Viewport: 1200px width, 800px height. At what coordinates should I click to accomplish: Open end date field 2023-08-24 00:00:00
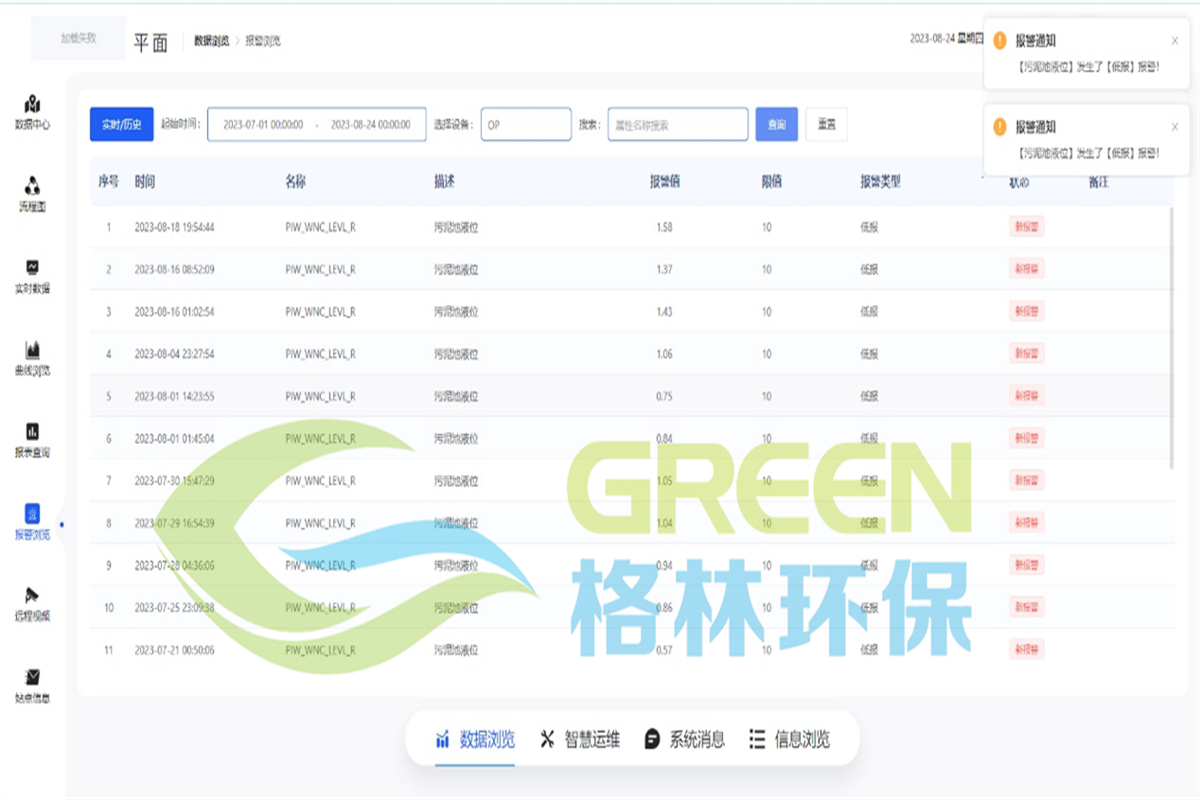pos(371,125)
